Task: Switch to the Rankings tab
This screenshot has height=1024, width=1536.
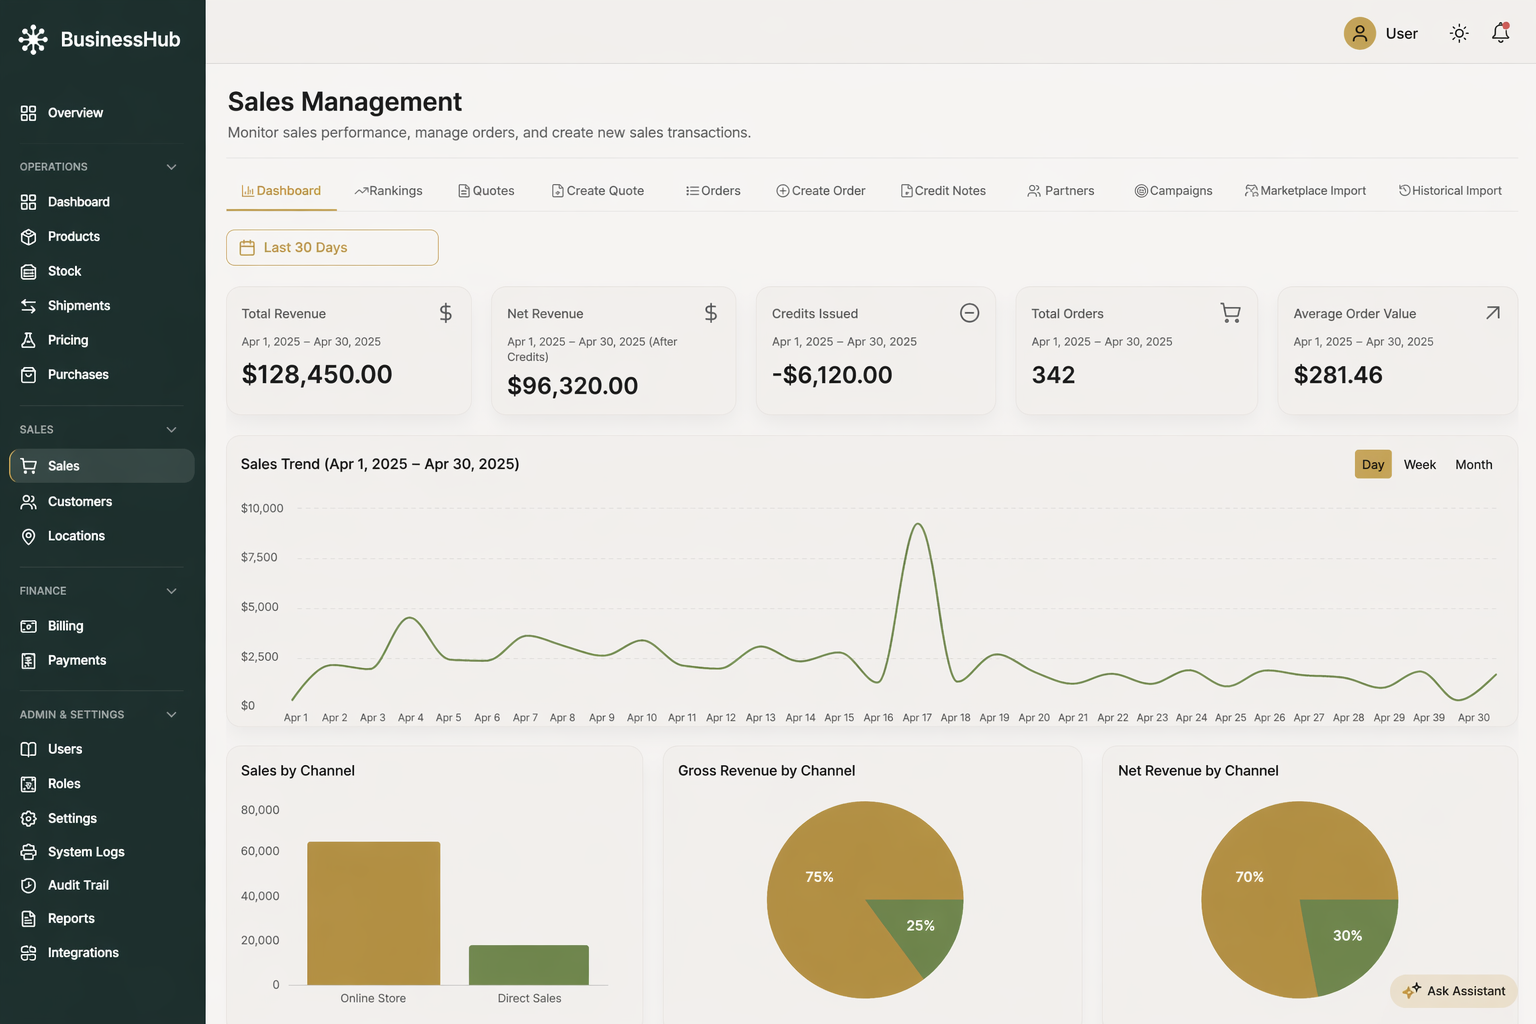Action: point(389,191)
